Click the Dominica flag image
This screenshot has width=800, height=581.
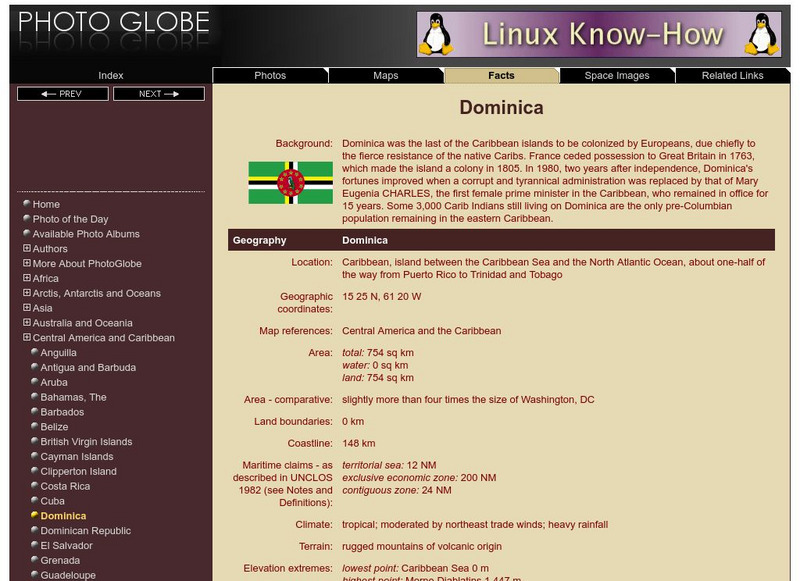(290, 183)
